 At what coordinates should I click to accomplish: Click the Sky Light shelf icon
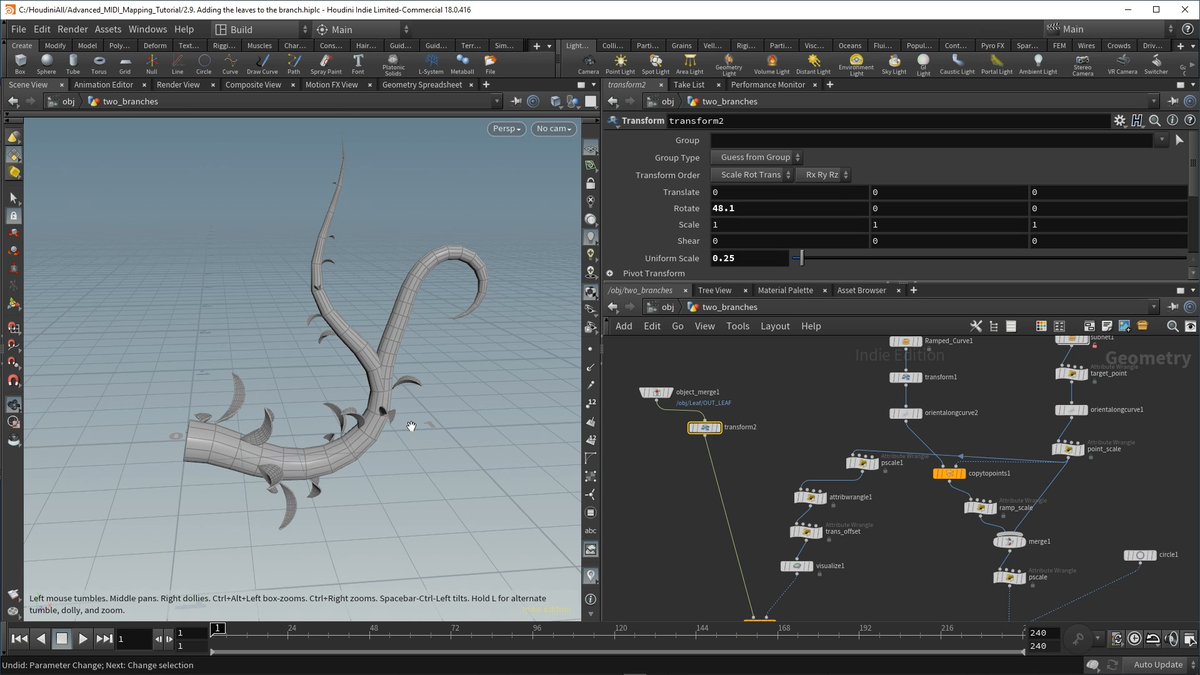point(892,64)
